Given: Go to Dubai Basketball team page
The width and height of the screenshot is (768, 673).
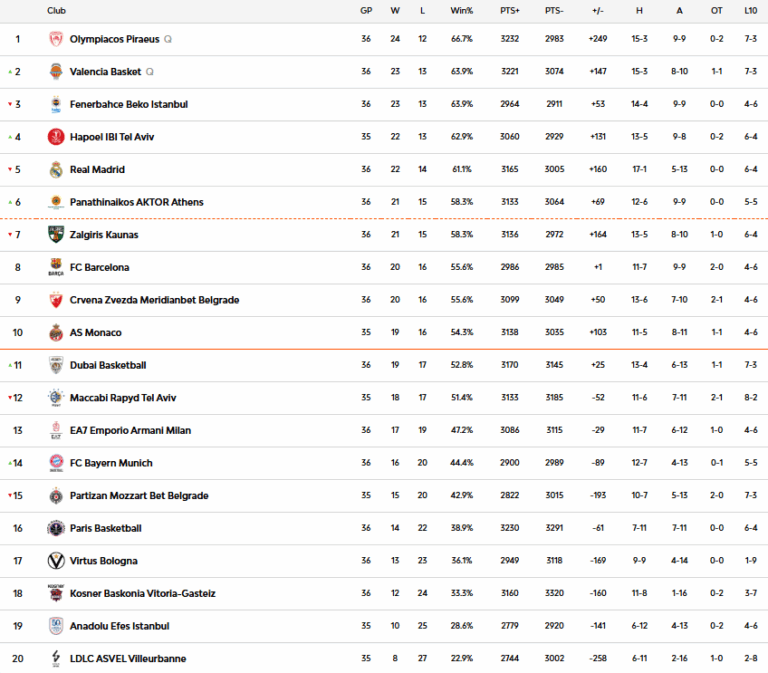Looking at the screenshot, I should [108, 365].
